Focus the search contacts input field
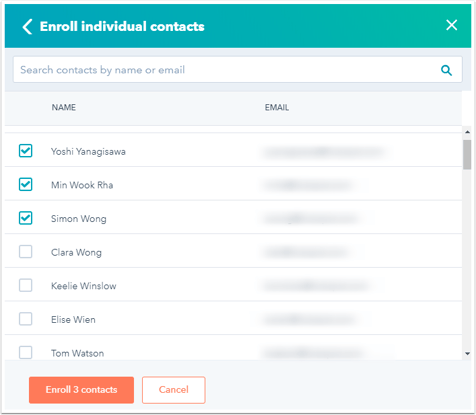 click(x=237, y=70)
